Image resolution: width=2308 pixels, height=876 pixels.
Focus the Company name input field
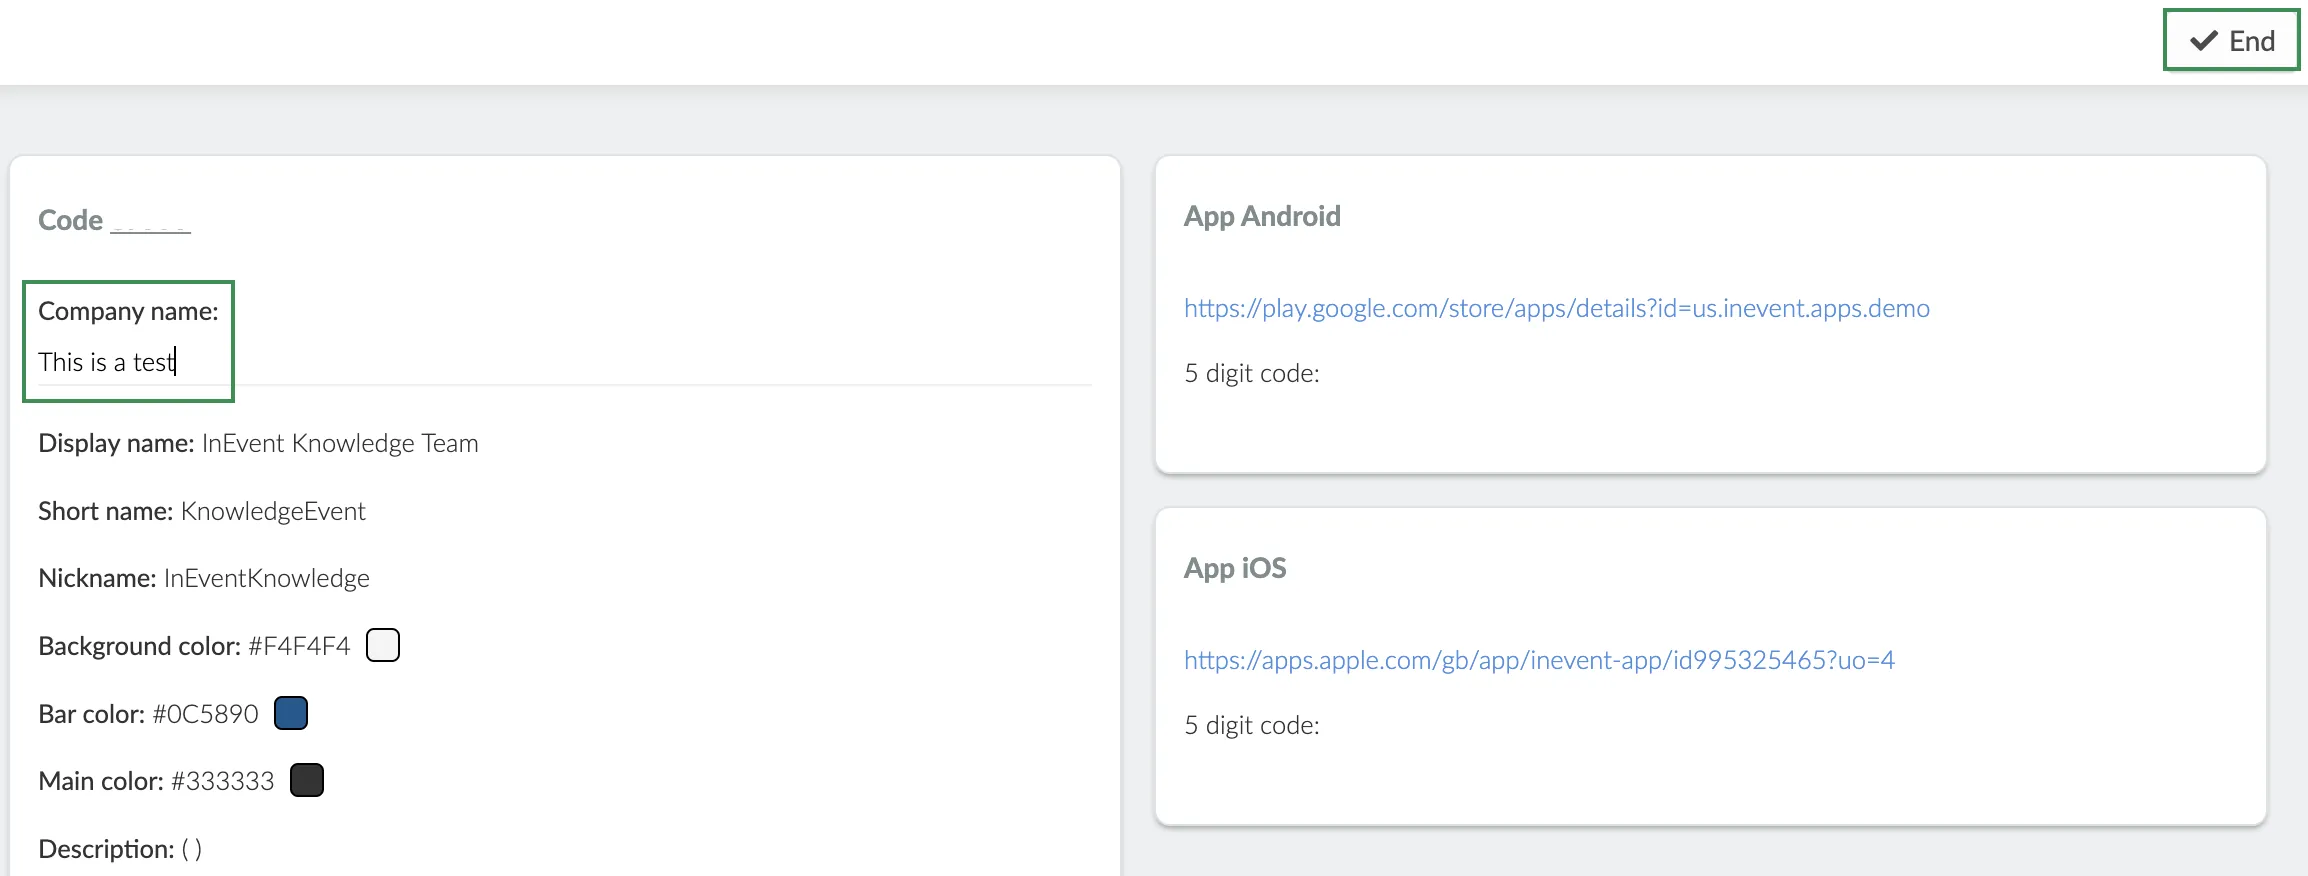564,362
